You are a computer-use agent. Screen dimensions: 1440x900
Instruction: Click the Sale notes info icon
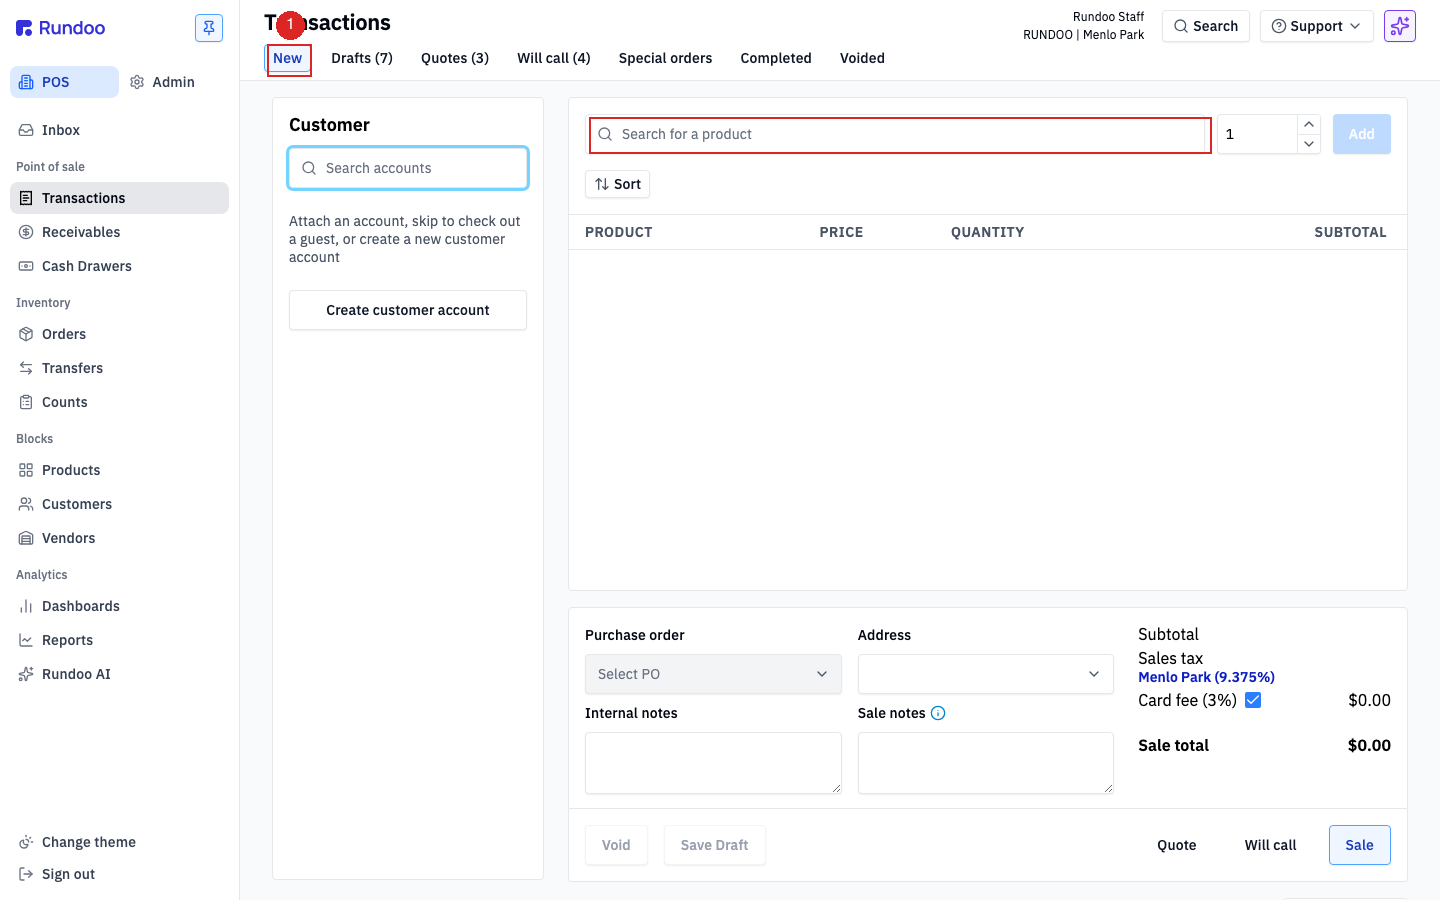[938, 713]
